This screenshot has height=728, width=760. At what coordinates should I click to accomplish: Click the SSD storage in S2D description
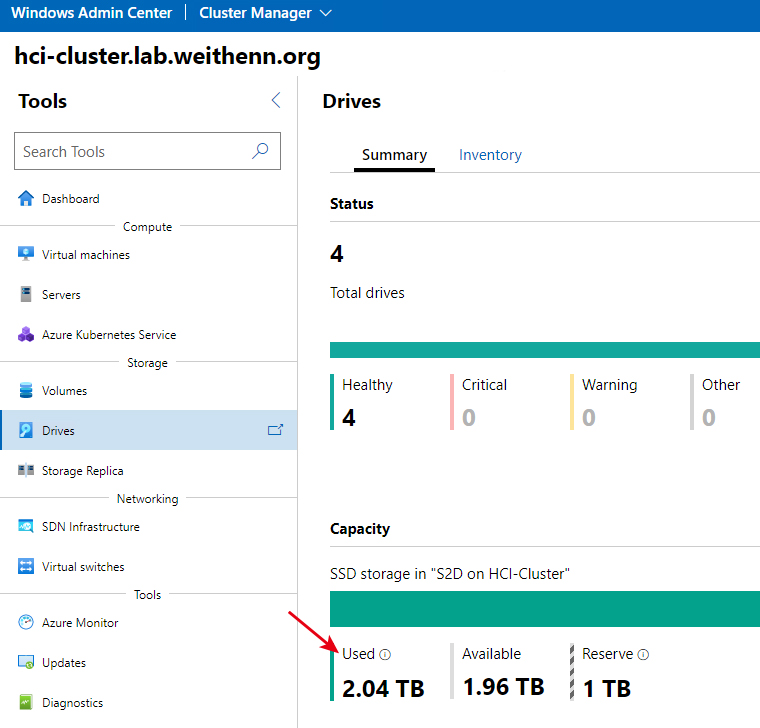click(450, 574)
